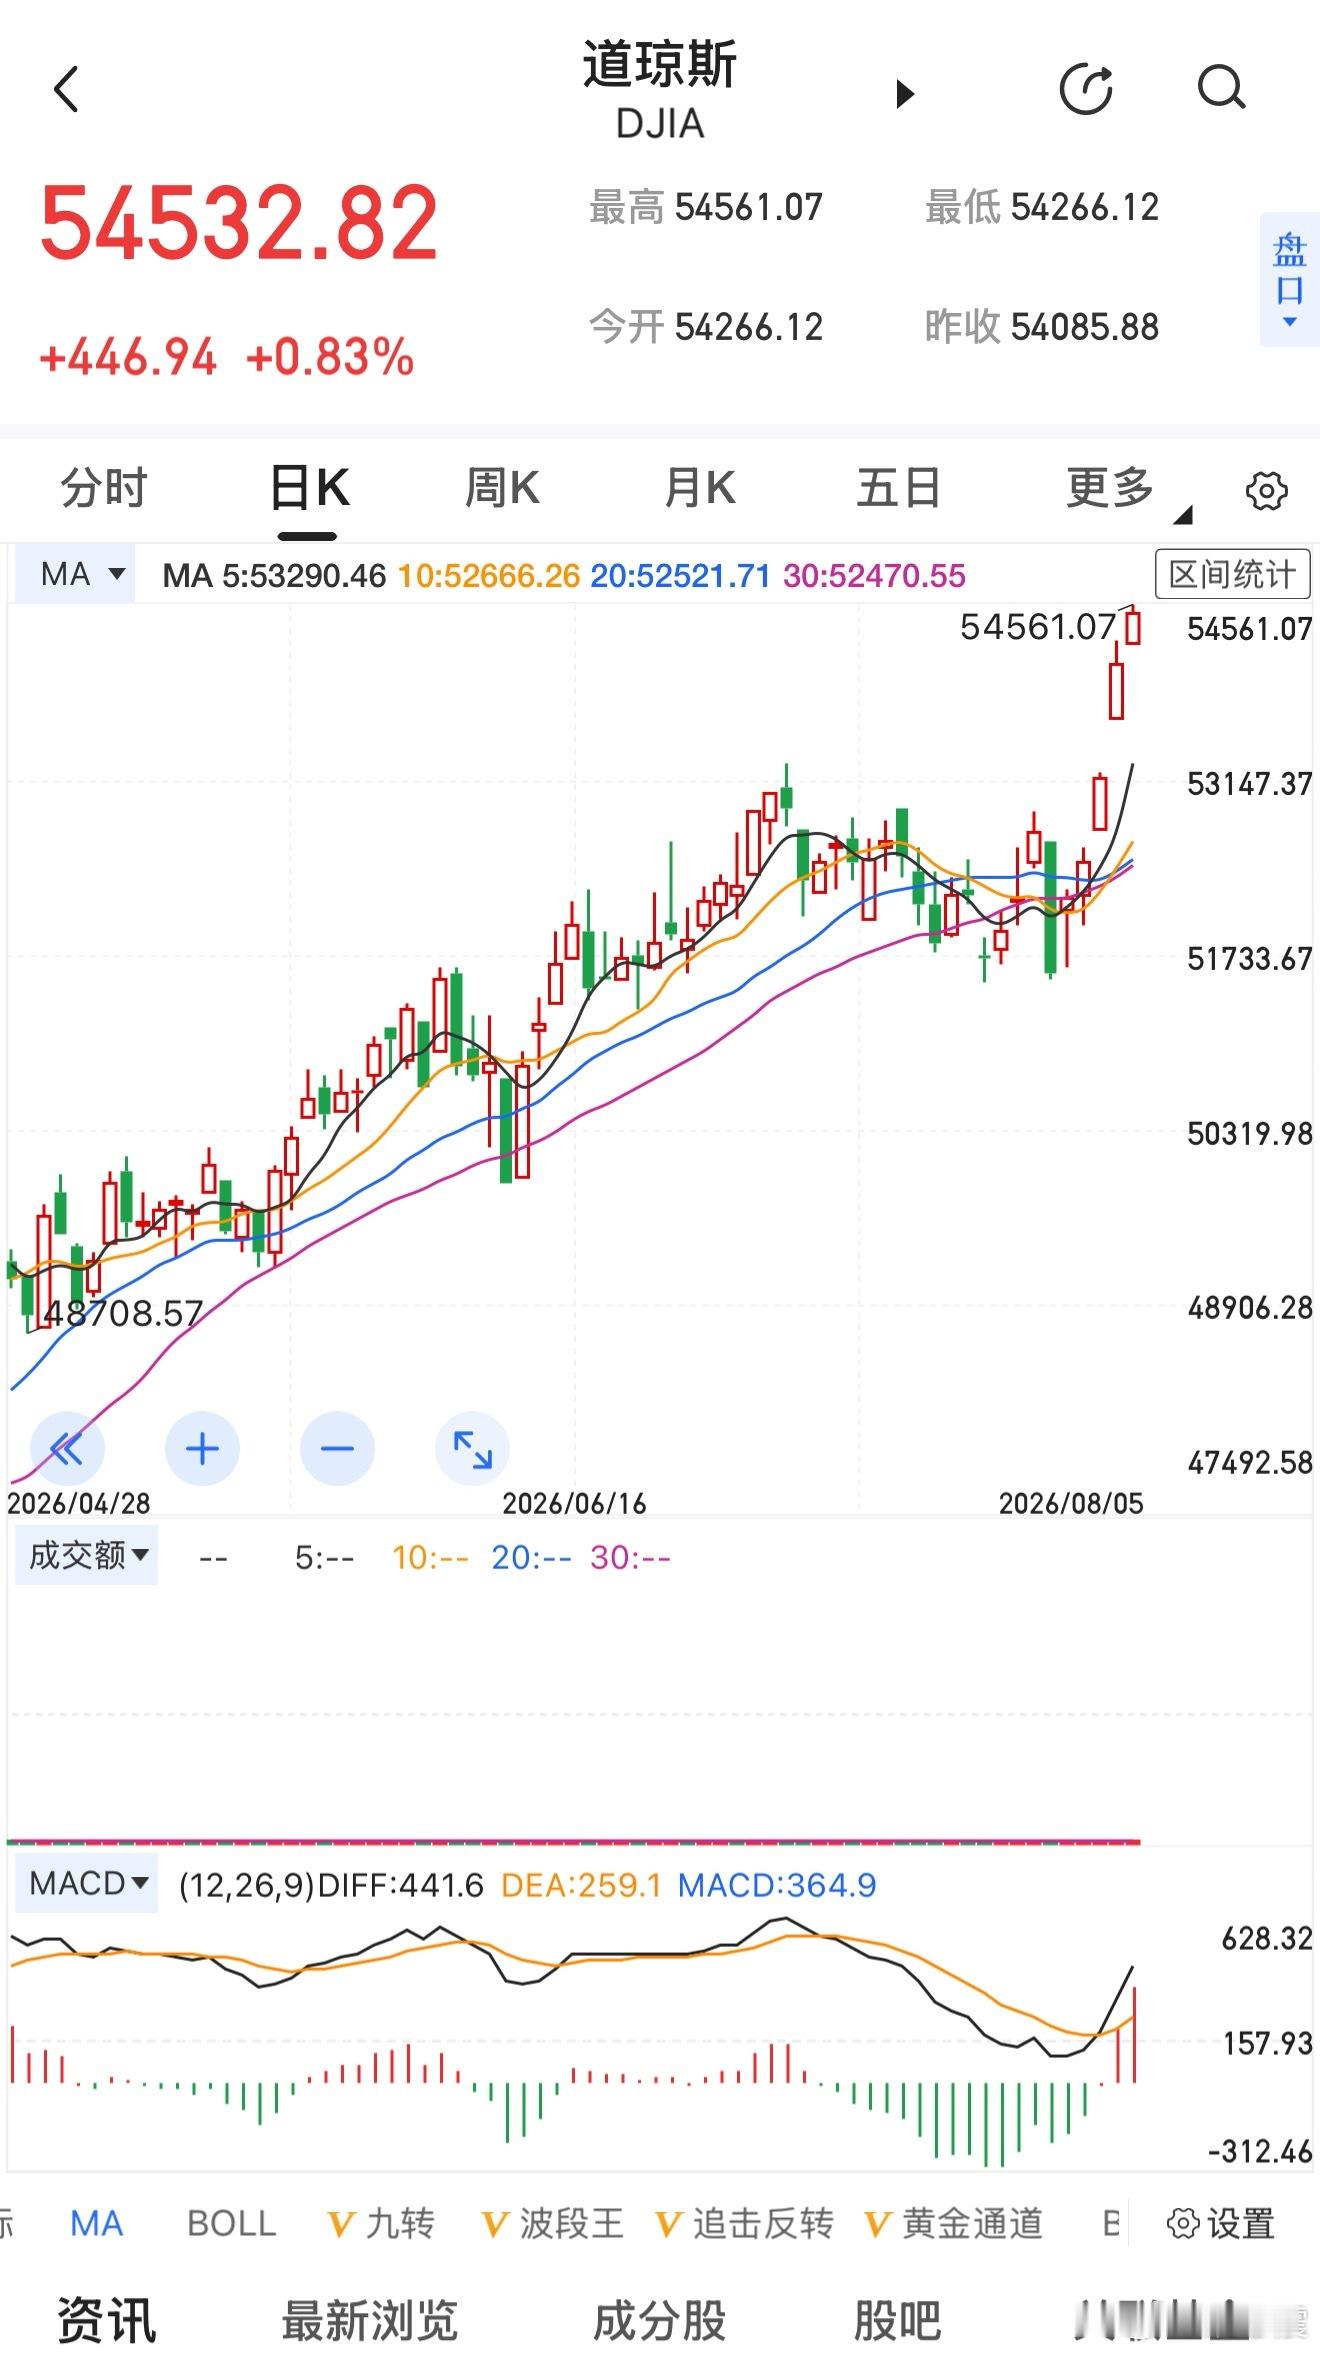The height and width of the screenshot is (2353, 1320).
Task: Select BOLL in bottom indicator bar
Action: [231, 2223]
